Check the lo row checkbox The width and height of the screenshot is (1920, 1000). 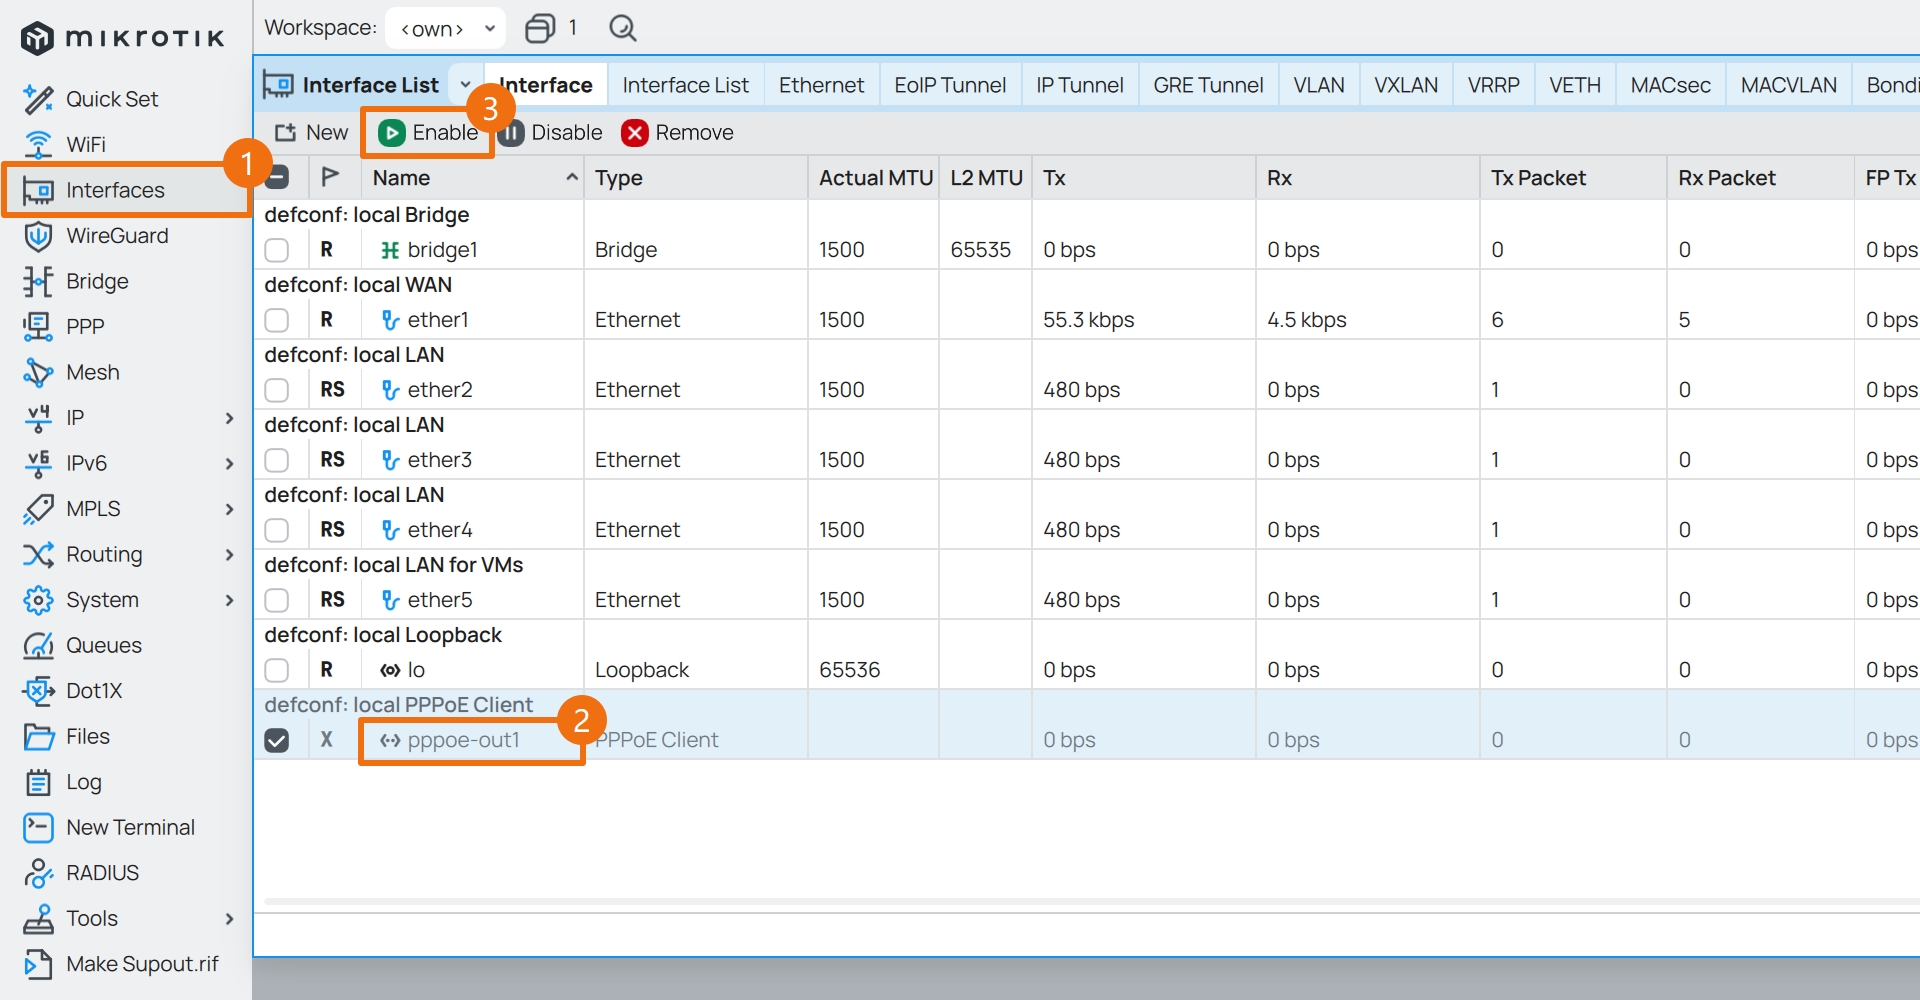tap(277, 670)
